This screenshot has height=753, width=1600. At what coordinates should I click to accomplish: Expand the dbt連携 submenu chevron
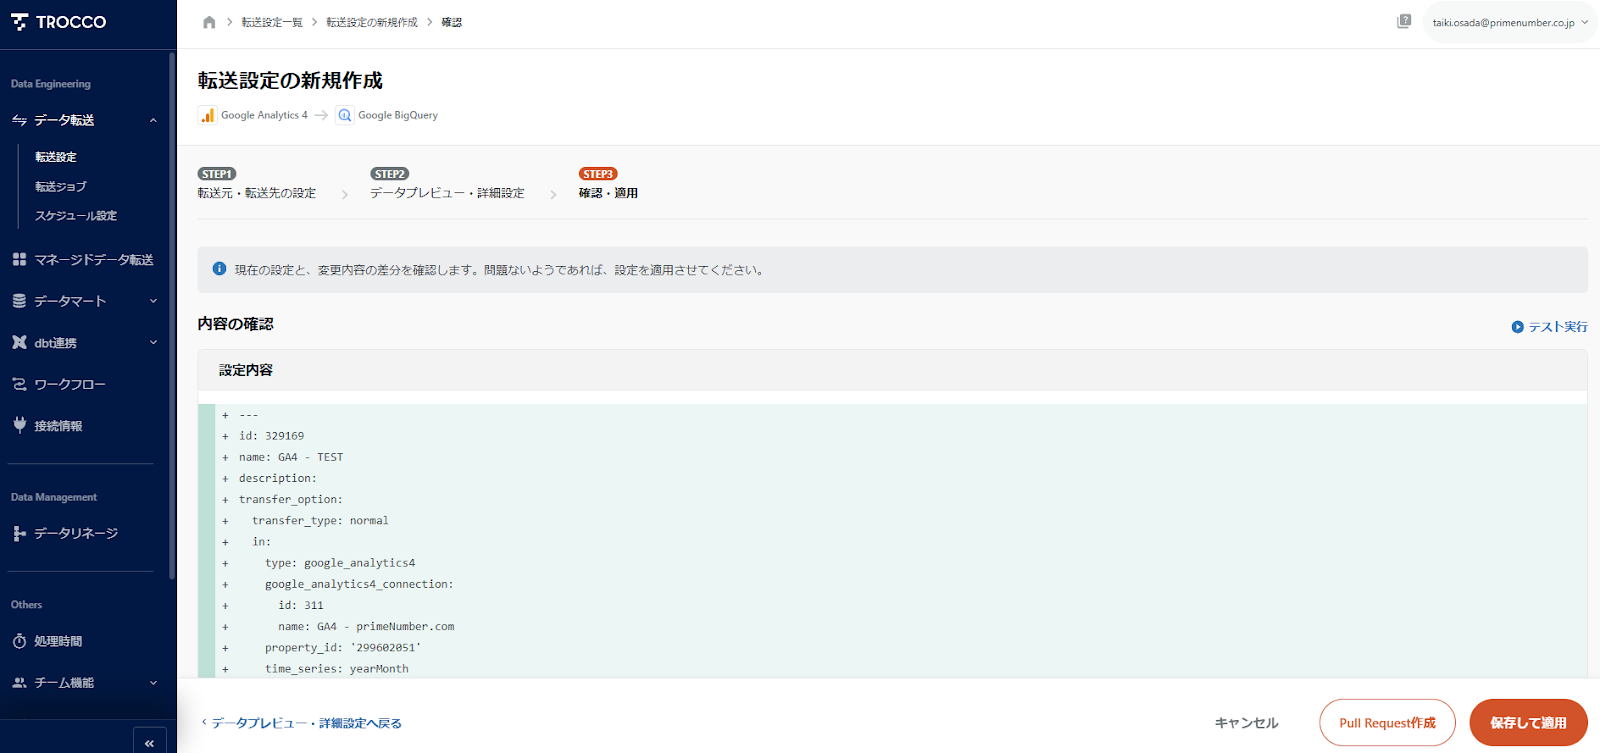[x=153, y=342]
